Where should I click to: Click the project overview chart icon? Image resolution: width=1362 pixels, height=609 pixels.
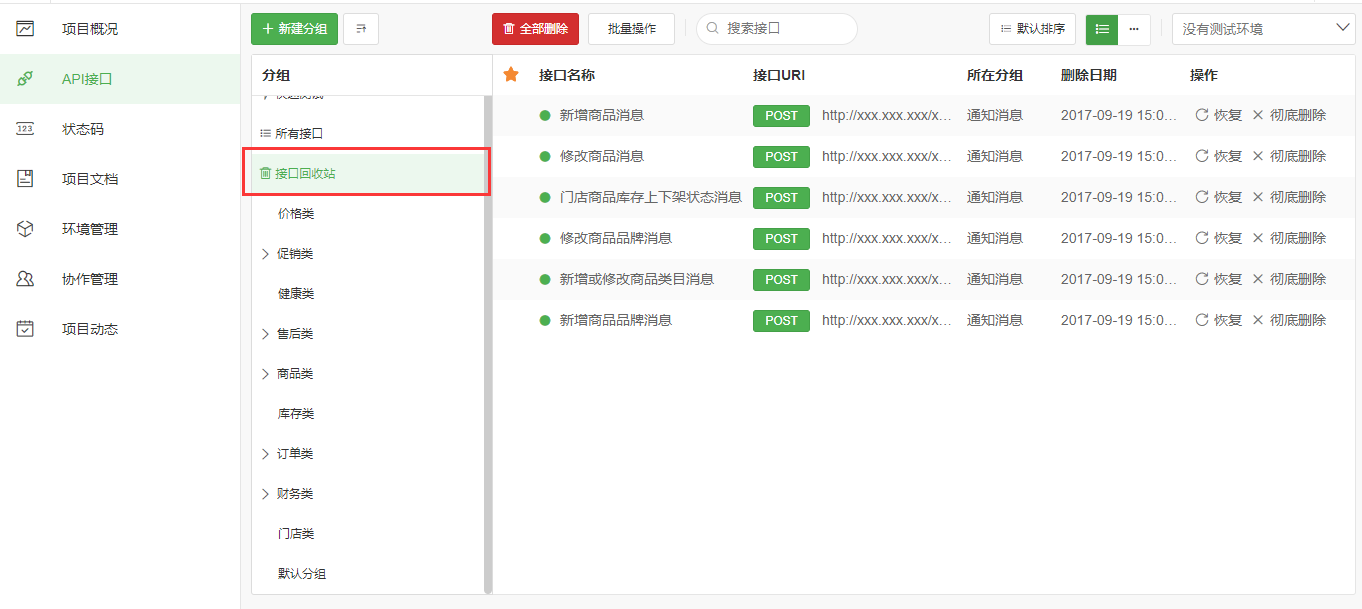coord(26,29)
